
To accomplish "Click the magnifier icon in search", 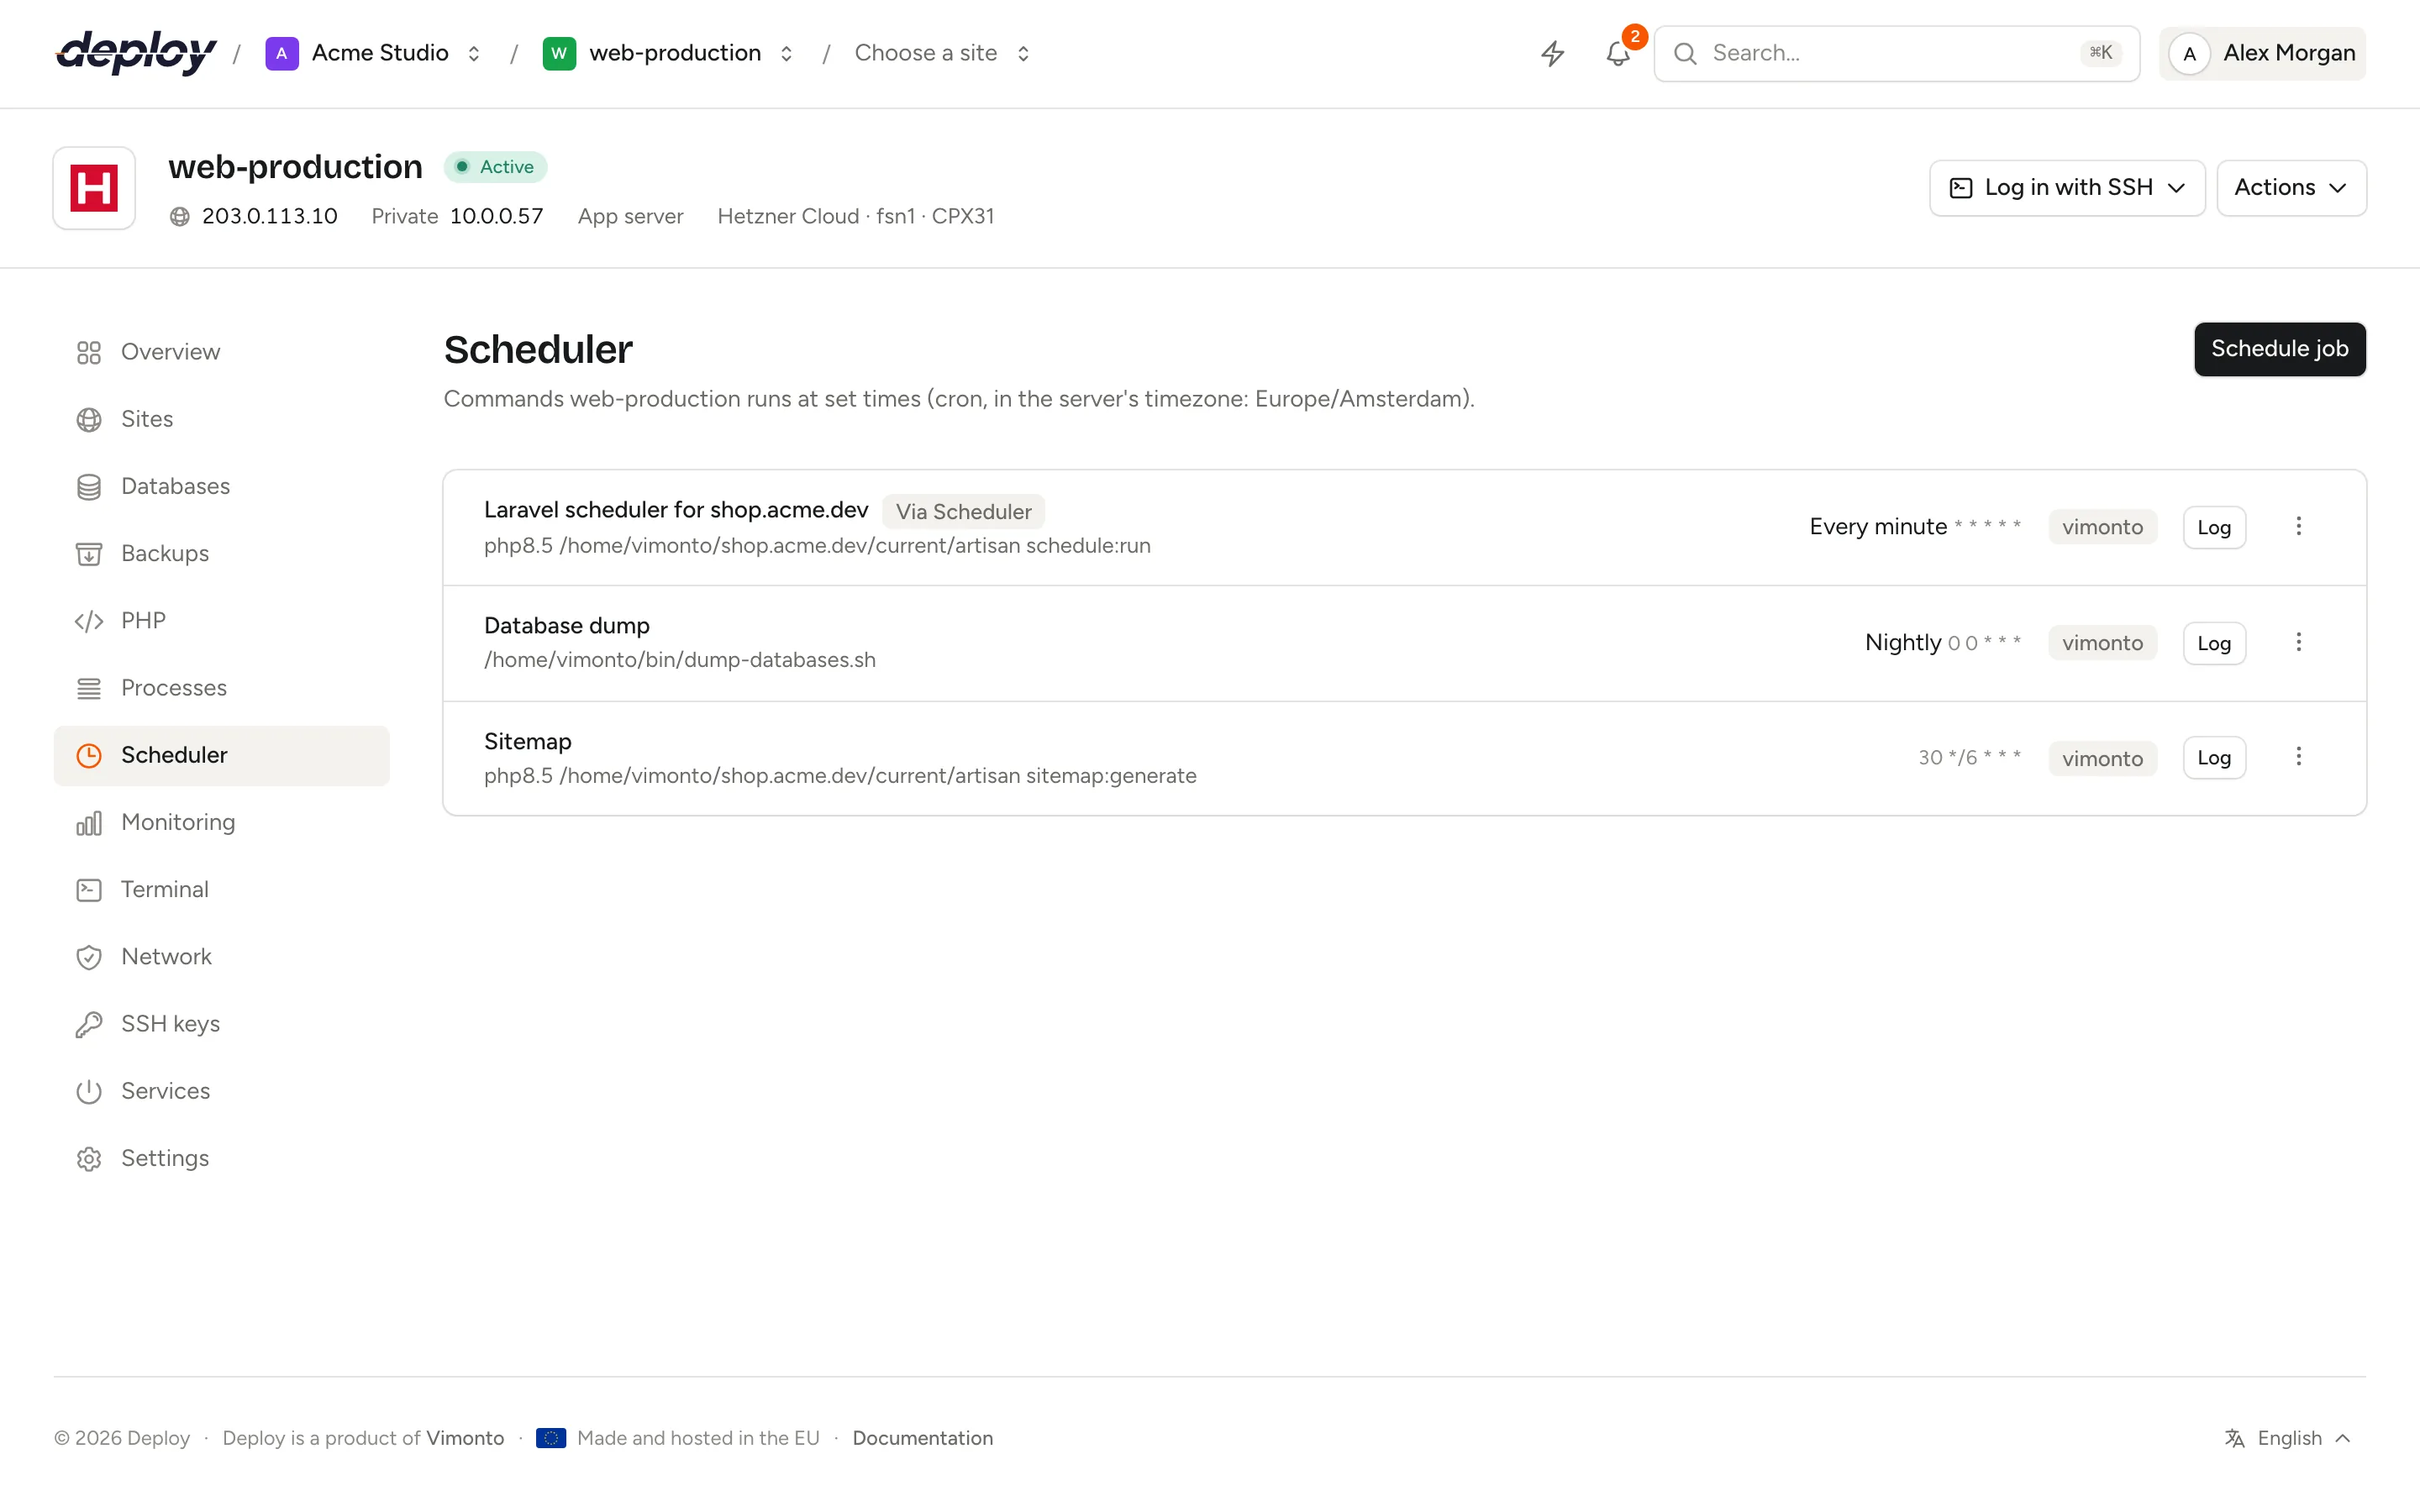I will (x=1685, y=53).
